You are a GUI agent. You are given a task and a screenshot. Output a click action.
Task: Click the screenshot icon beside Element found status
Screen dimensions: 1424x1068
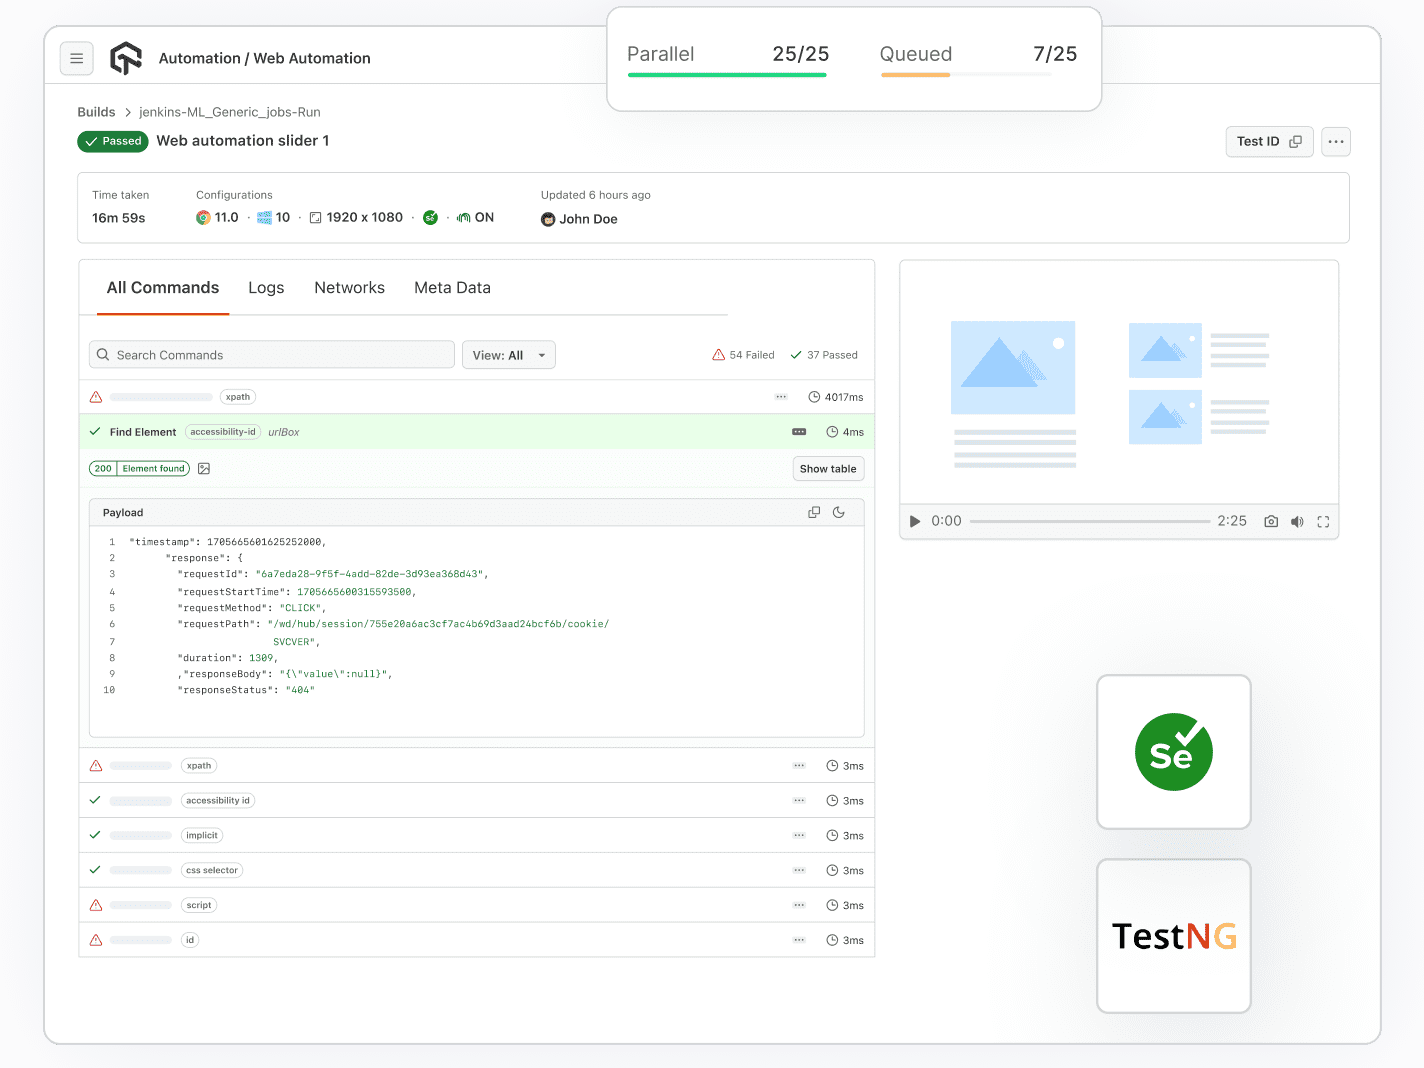tap(204, 468)
